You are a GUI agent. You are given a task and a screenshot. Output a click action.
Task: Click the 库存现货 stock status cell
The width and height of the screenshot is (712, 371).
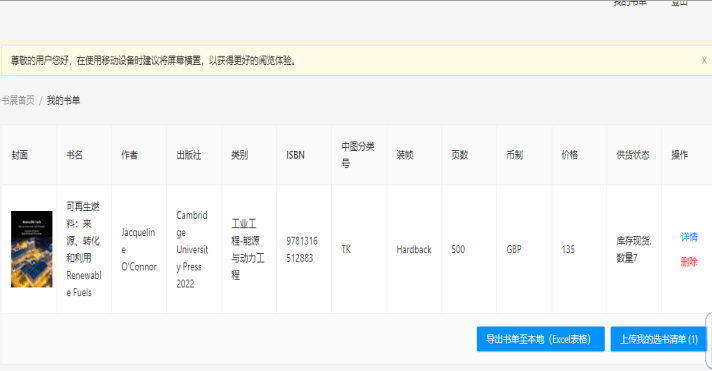(634, 249)
